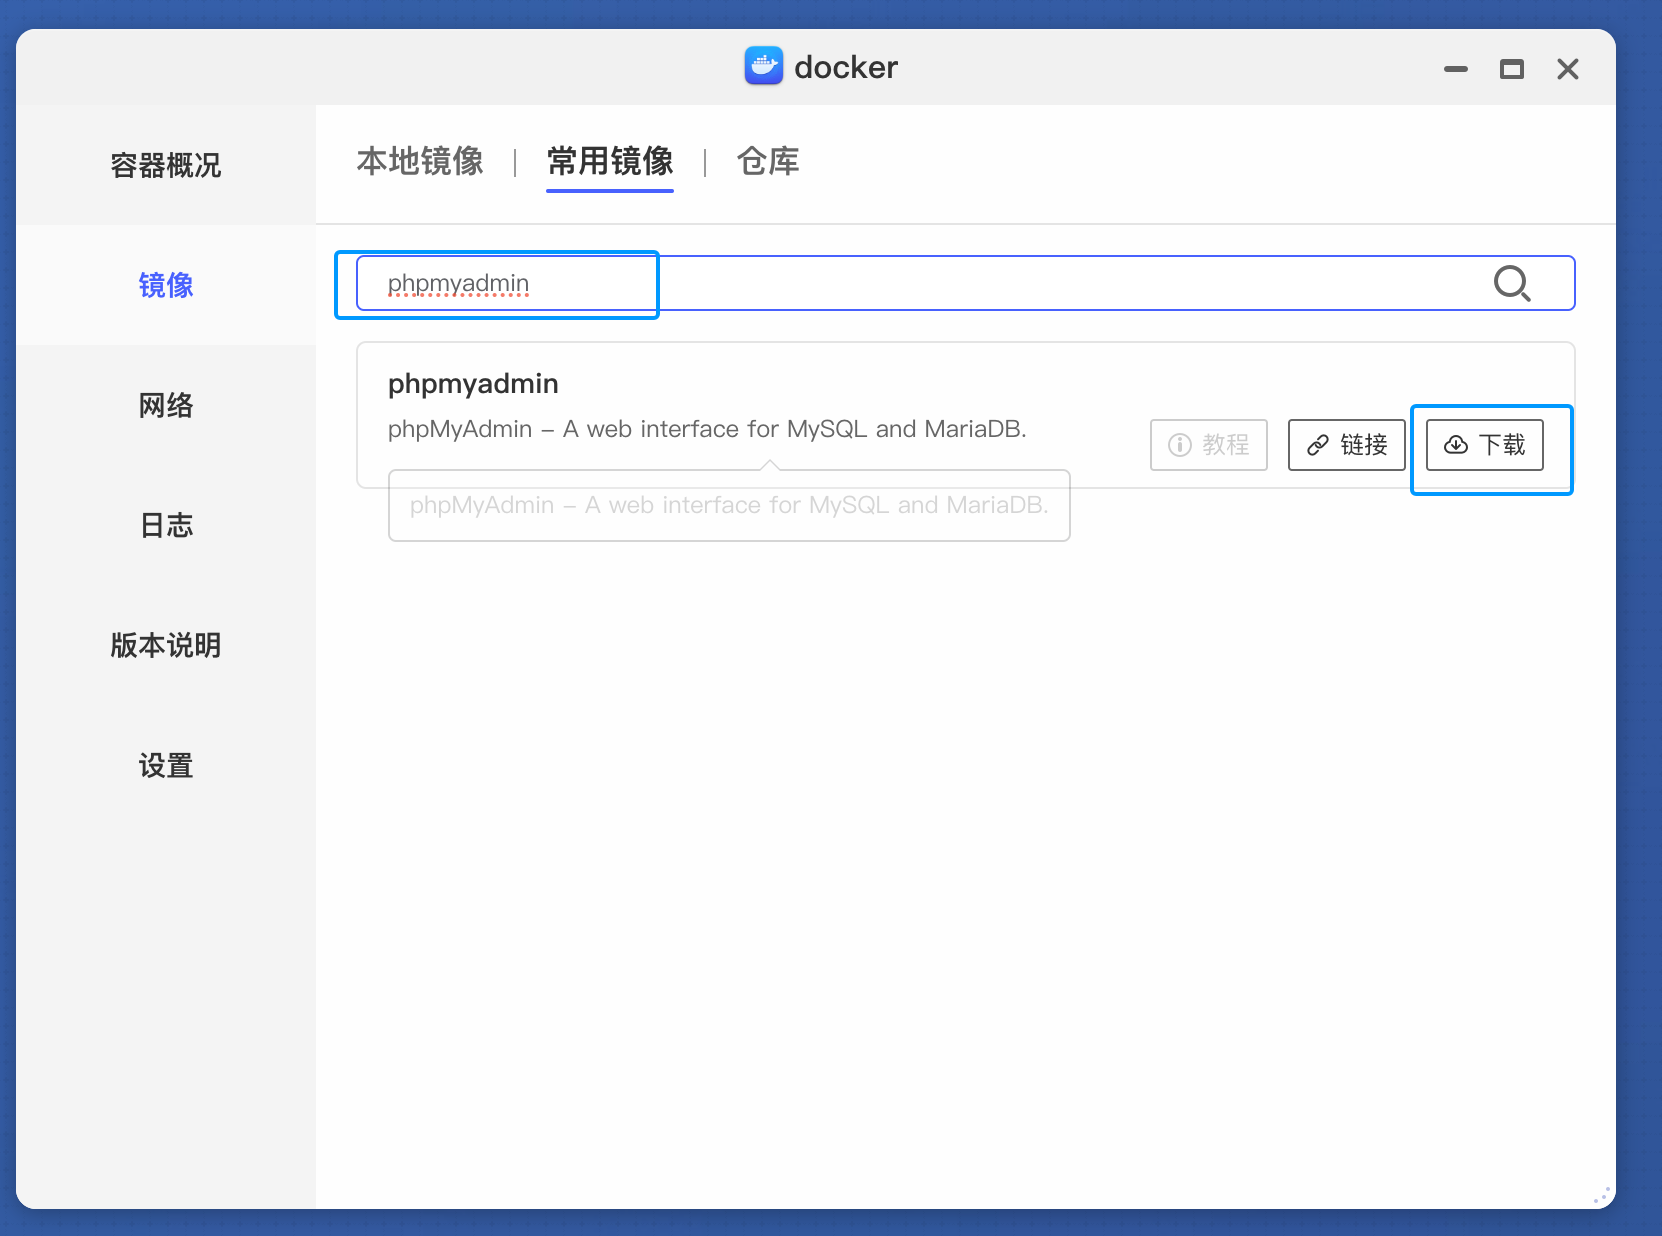Minimize the docker window

[x=1456, y=69]
